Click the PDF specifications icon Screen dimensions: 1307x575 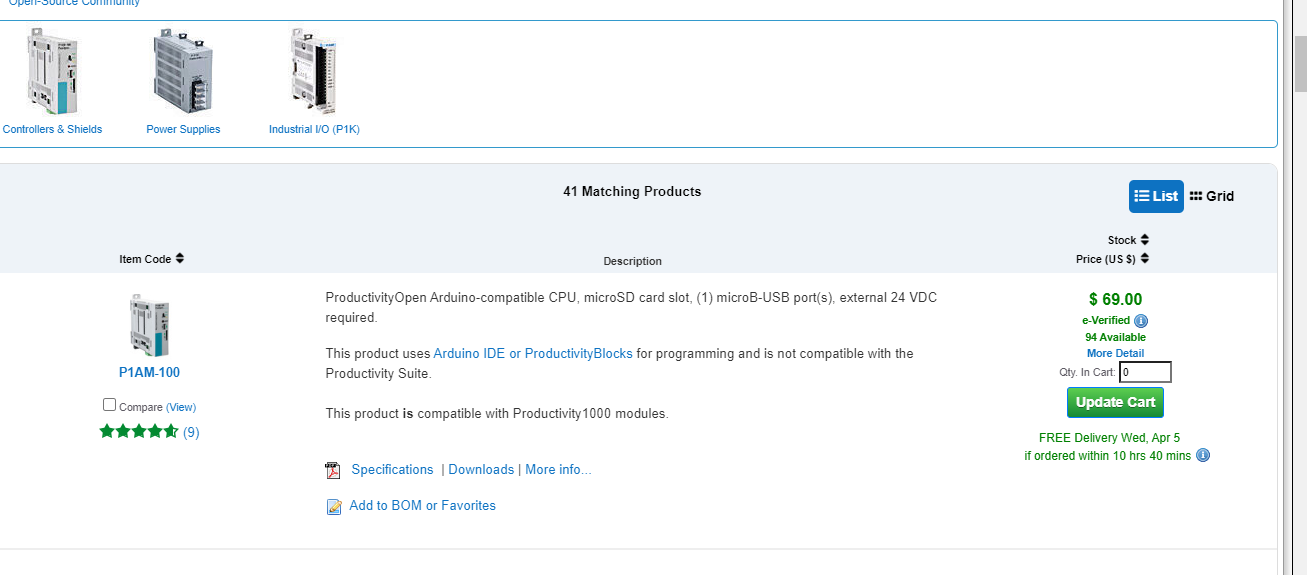333,471
